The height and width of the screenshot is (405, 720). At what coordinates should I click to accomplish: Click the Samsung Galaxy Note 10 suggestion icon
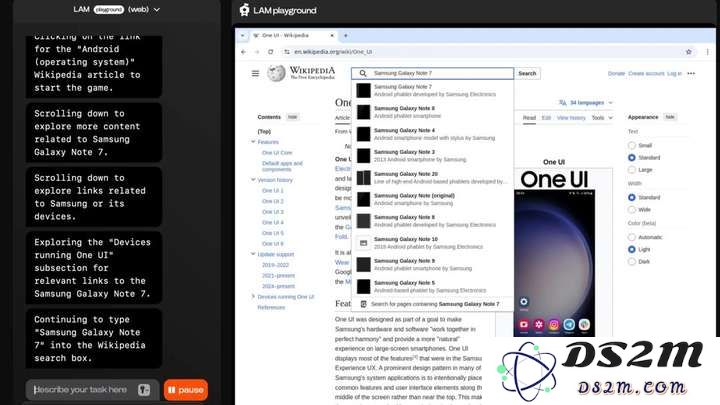363,243
